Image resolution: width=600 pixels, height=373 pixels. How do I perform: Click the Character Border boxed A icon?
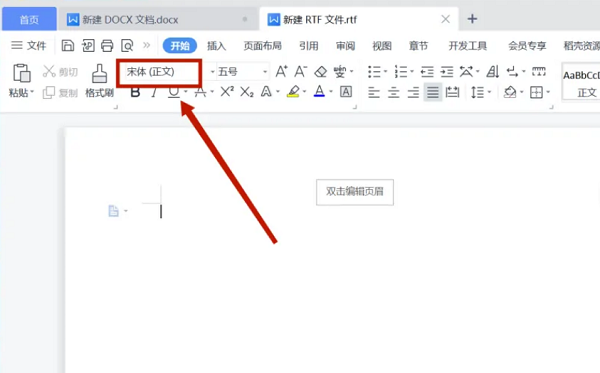(346, 91)
